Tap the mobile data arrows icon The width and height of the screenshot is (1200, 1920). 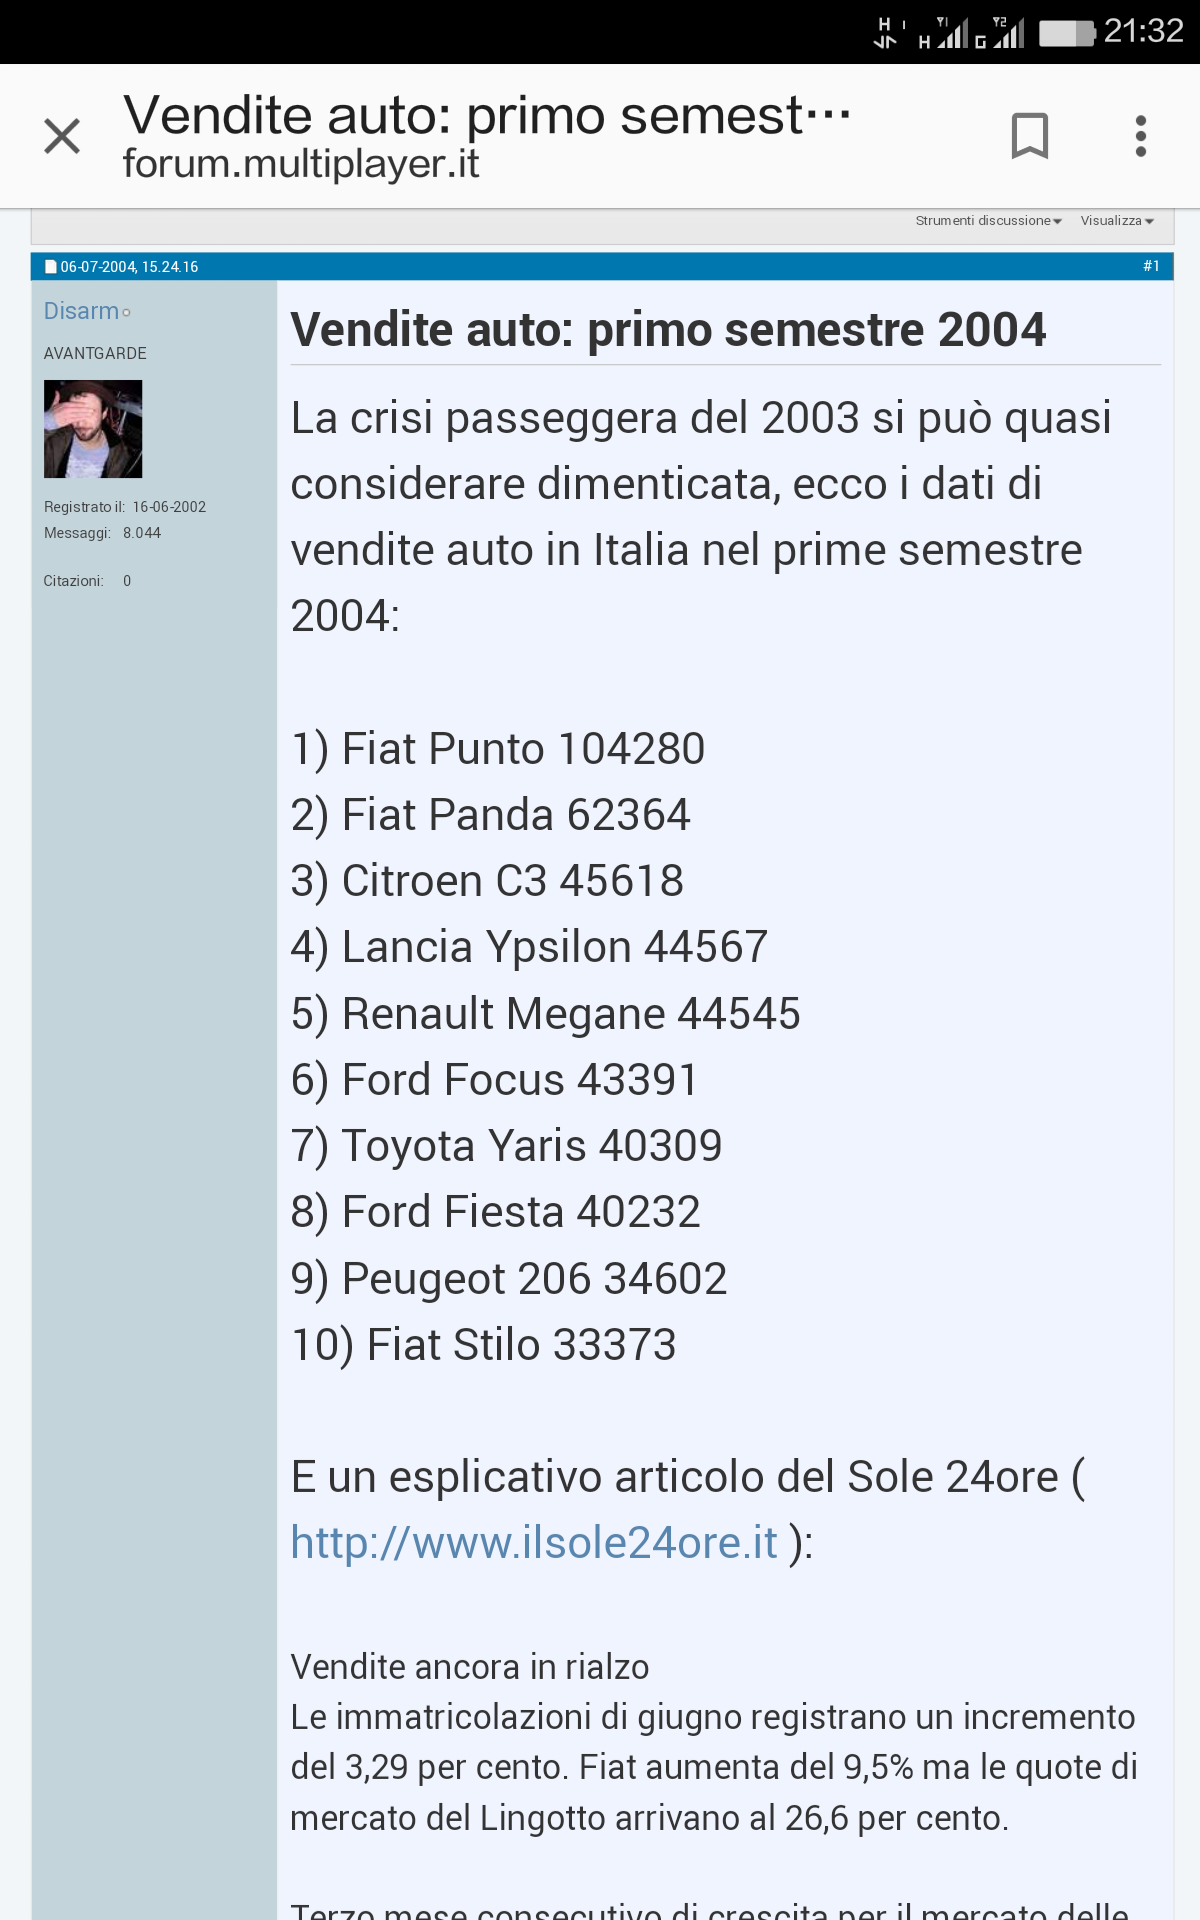[x=886, y=33]
